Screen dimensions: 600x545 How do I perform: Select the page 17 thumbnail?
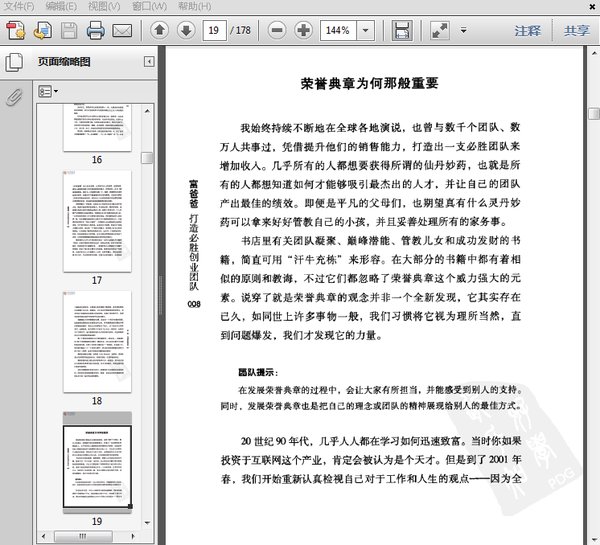pos(97,222)
